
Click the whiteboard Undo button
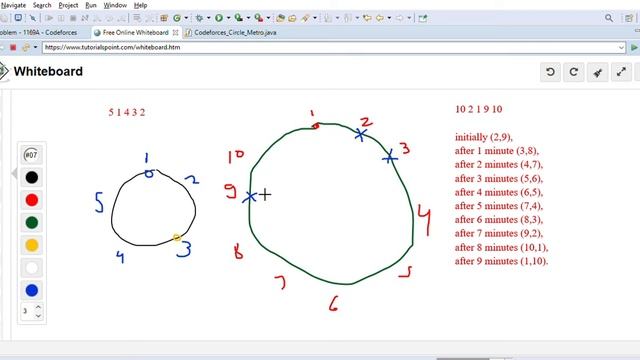pyautogui.click(x=550, y=72)
